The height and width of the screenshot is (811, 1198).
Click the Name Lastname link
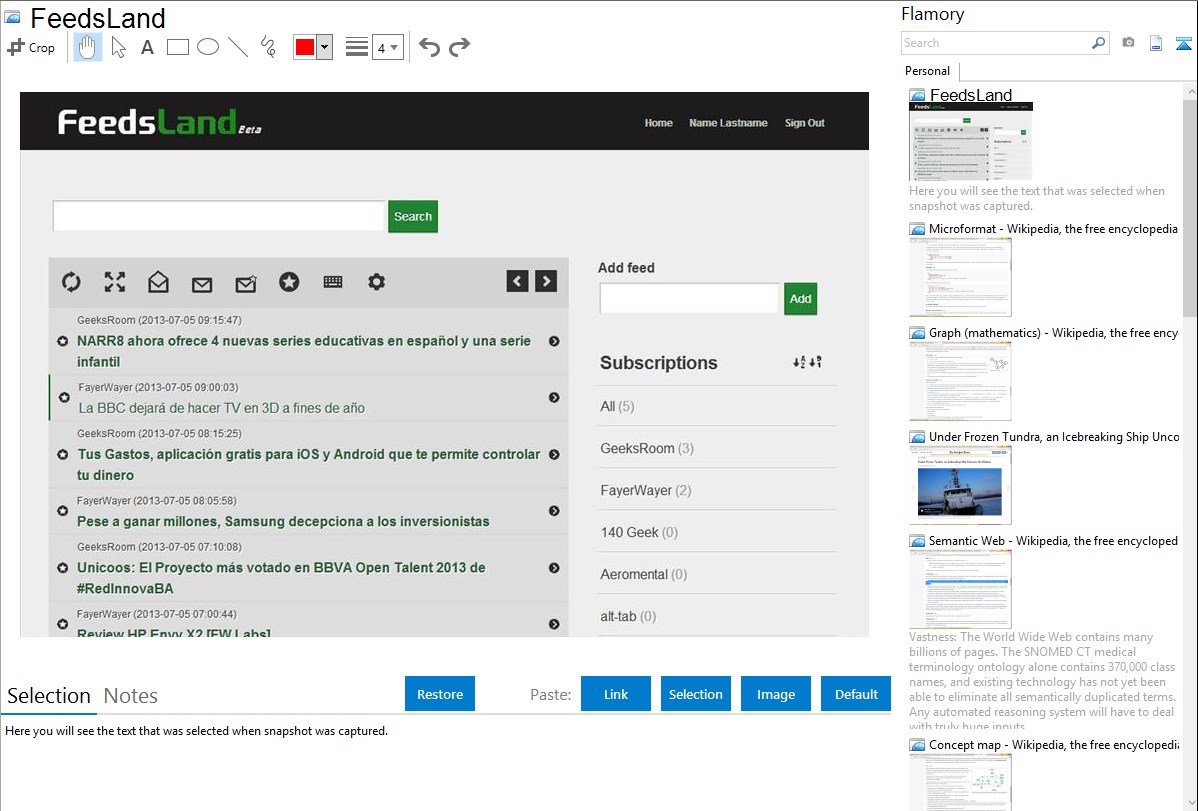pyautogui.click(x=728, y=123)
